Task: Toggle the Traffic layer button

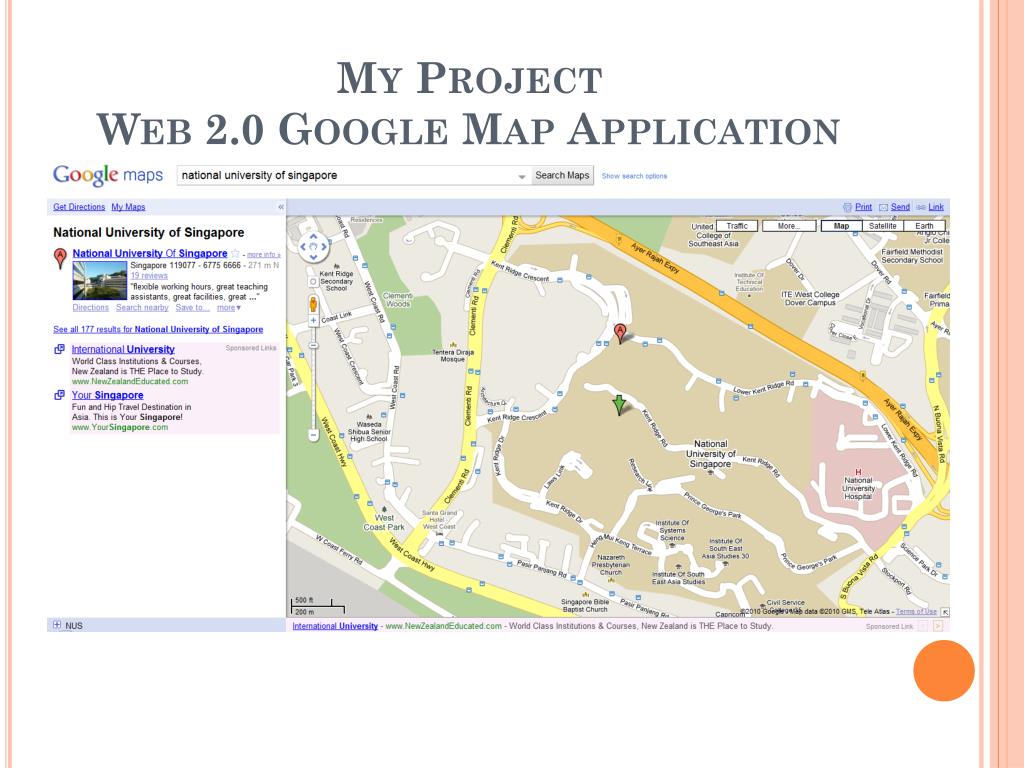Action: [737, 226]
